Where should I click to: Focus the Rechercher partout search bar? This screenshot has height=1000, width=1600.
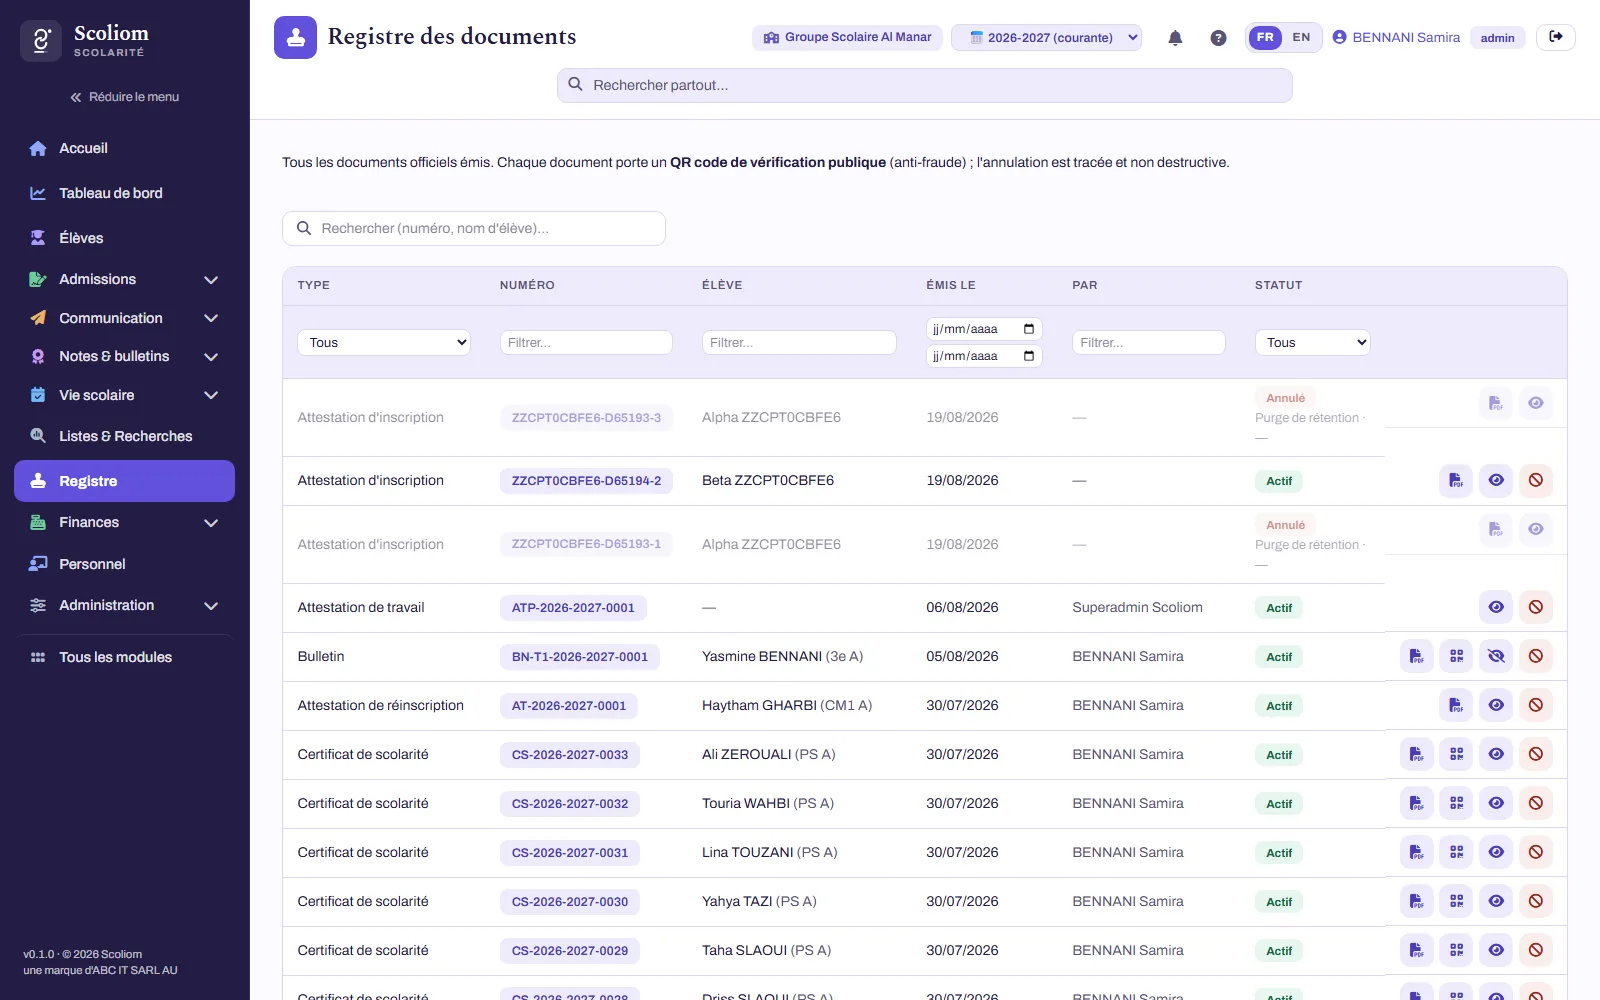[924, 85]
